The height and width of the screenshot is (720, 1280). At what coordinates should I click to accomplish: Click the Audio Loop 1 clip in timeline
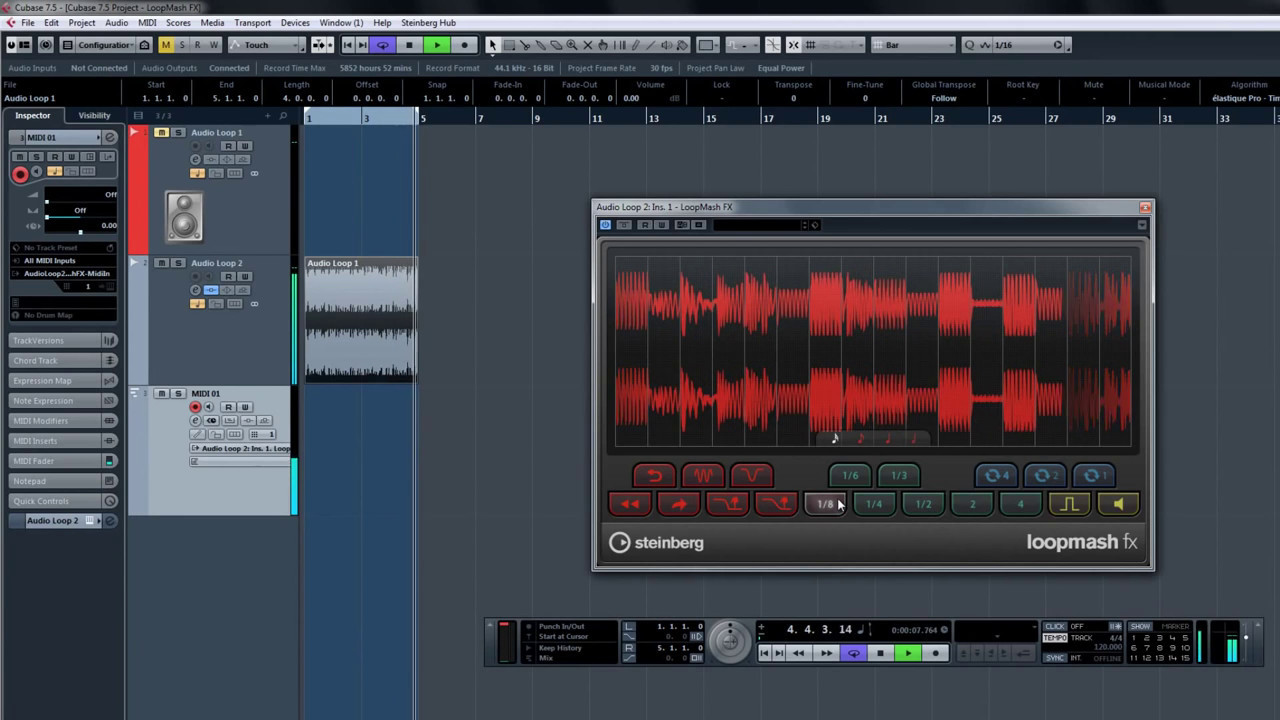point(361,320)
